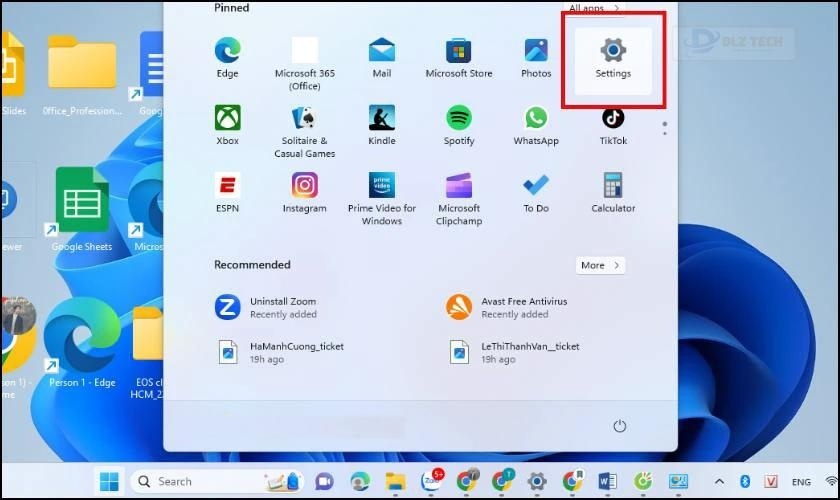840x500 pixels.
Task: Open Settings from the pinned apps
Action: (613, 60)
